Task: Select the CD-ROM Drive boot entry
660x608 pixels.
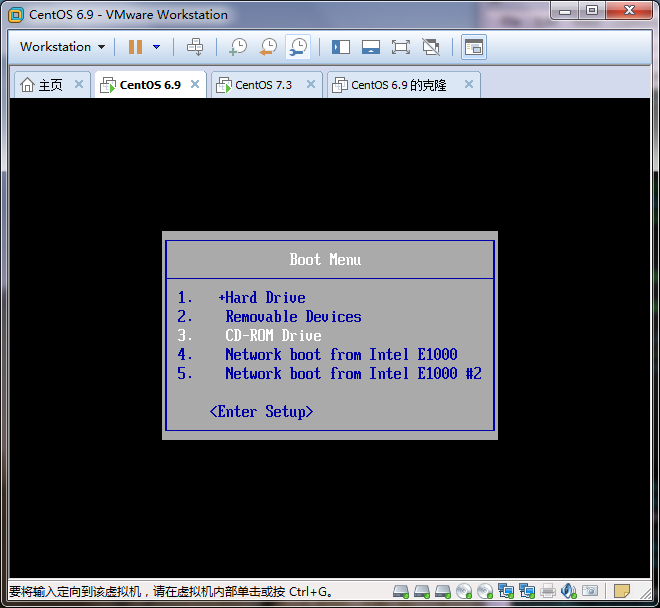Action: [273, 336]
